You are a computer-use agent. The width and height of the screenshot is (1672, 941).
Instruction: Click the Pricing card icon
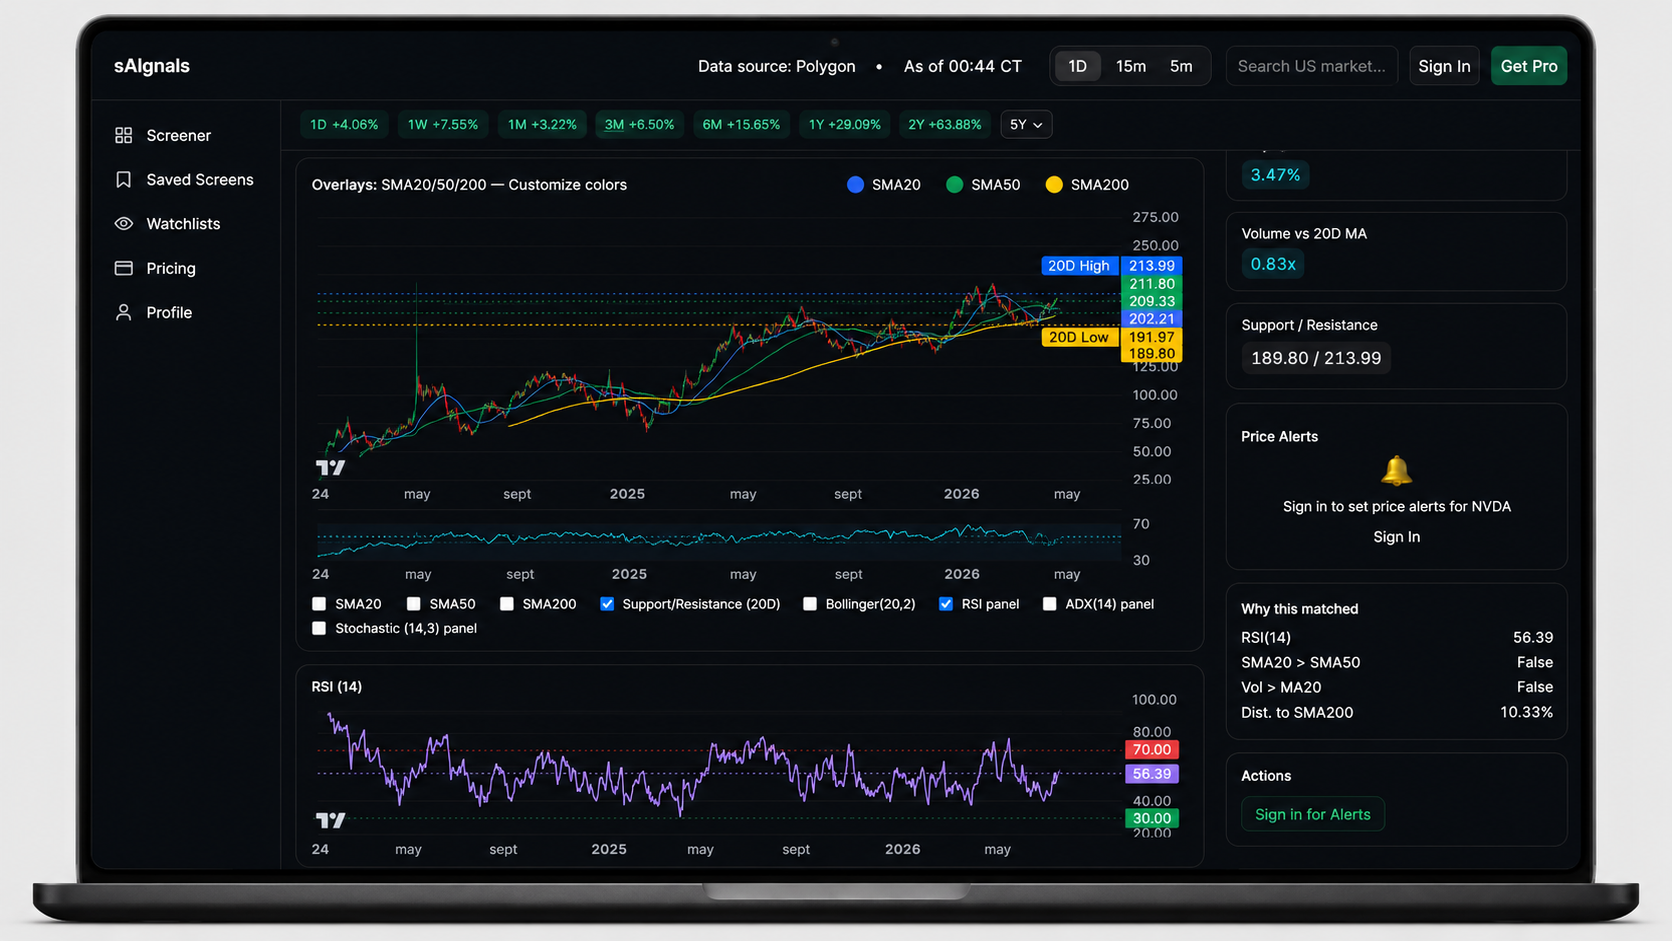coord(123,268)
